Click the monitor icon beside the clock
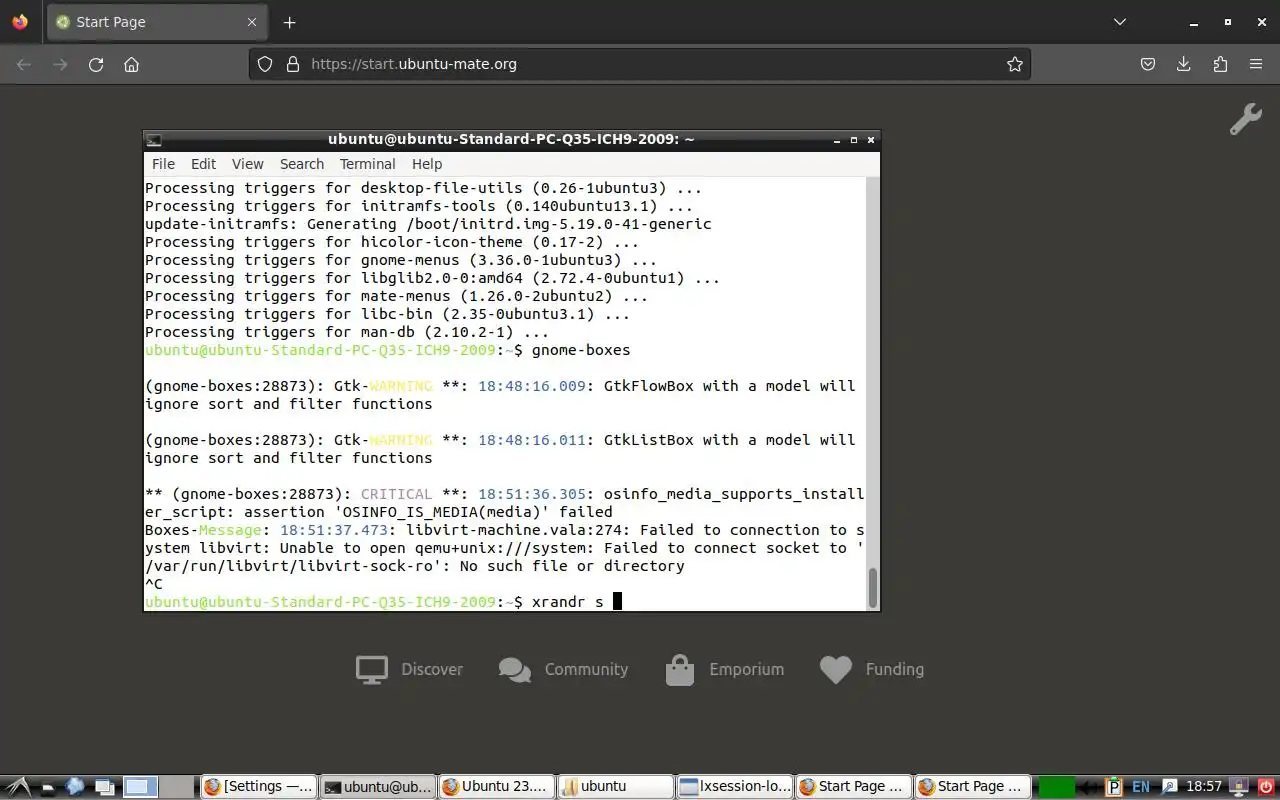 pyautogui.click(x=1239, y=787)
